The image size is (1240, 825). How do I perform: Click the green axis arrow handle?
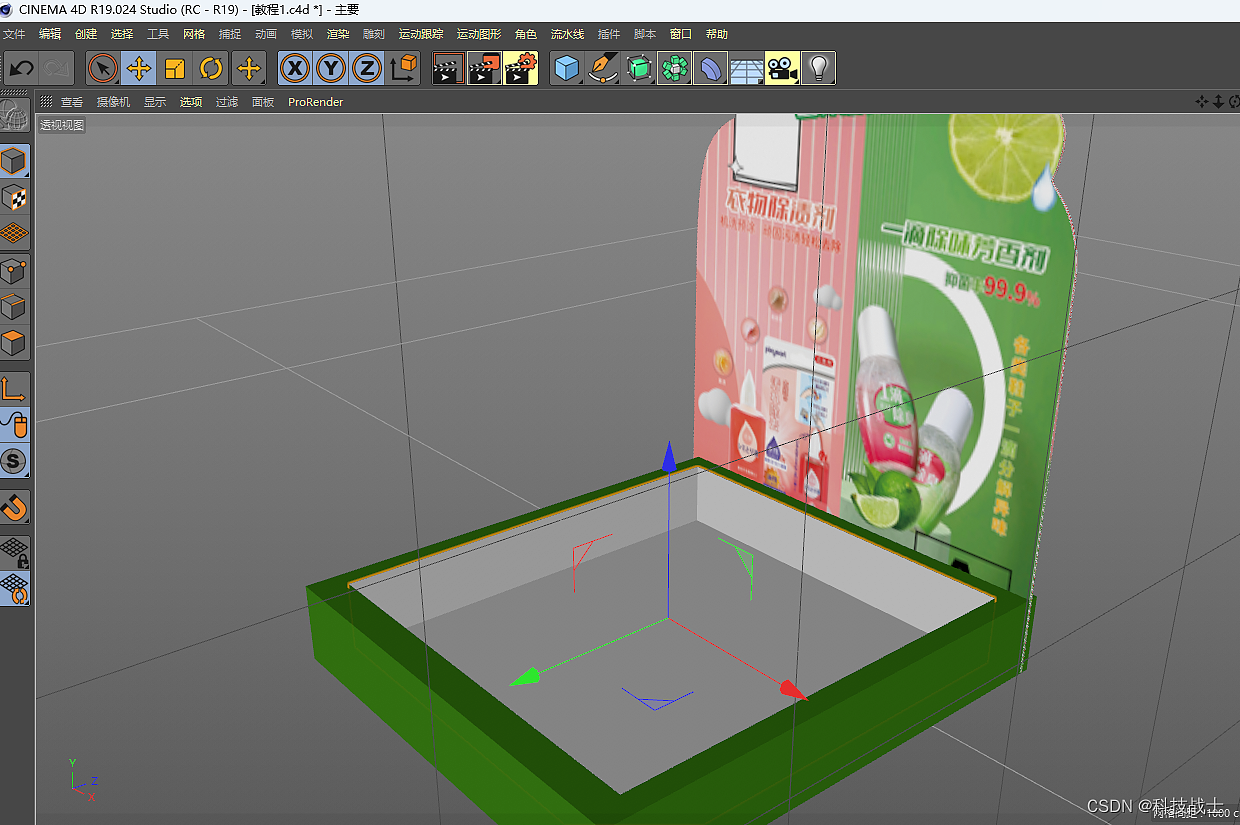[x=524, y=676]
